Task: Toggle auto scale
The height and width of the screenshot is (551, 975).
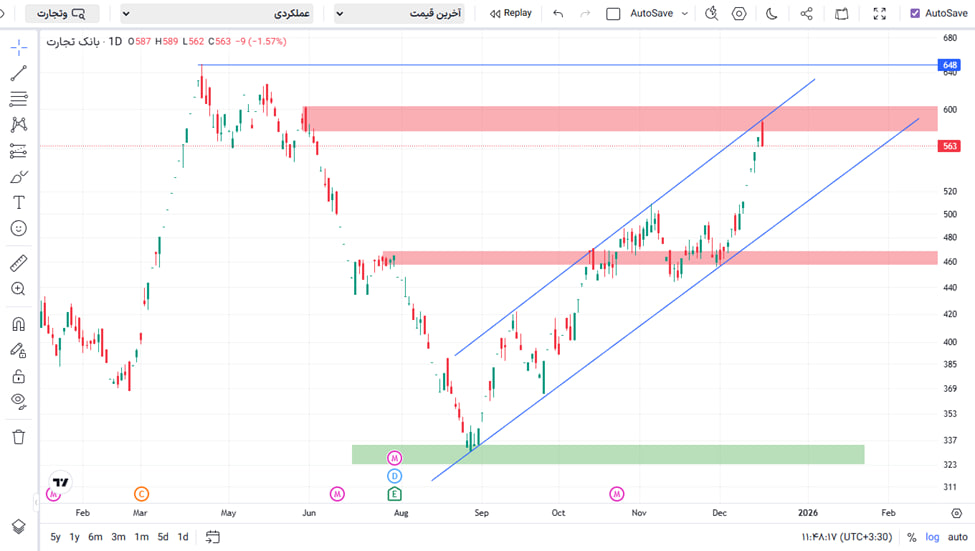Action: coord(958,537)
